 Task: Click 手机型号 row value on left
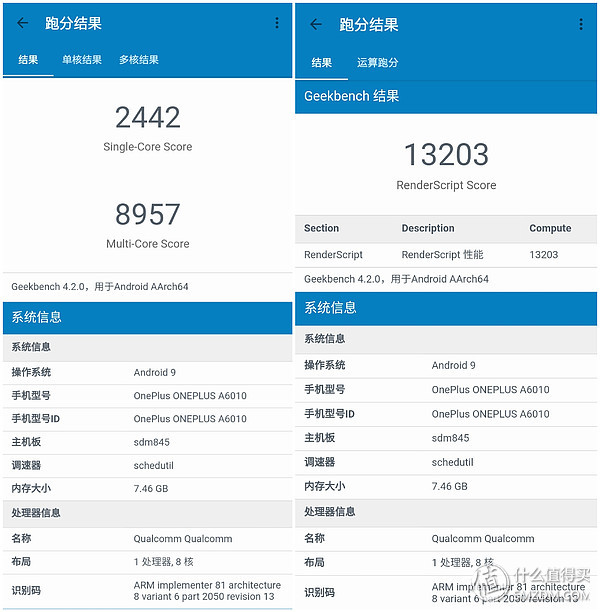190,396
